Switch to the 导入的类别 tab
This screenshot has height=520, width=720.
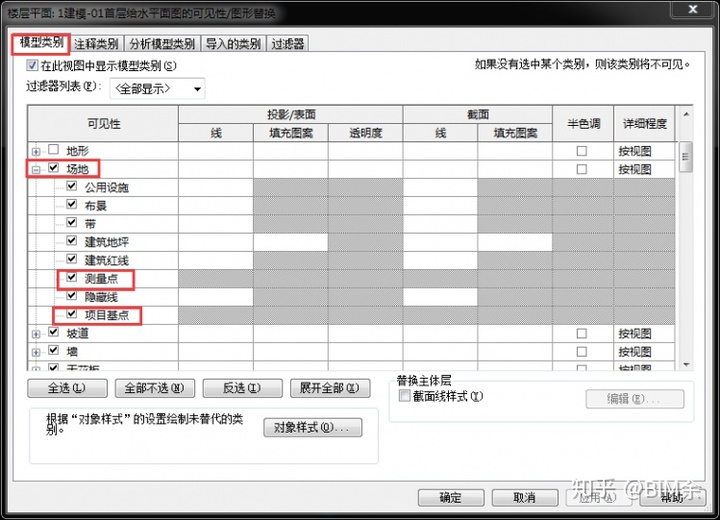pyautogui.click(x=233, y=44)
